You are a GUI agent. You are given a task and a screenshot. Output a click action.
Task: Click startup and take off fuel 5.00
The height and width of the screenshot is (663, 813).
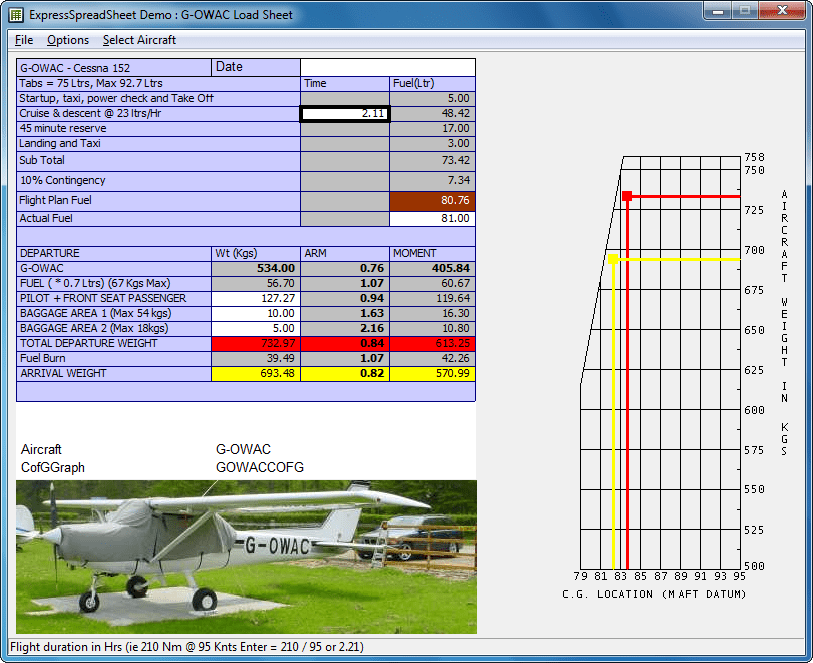point(432,98)
